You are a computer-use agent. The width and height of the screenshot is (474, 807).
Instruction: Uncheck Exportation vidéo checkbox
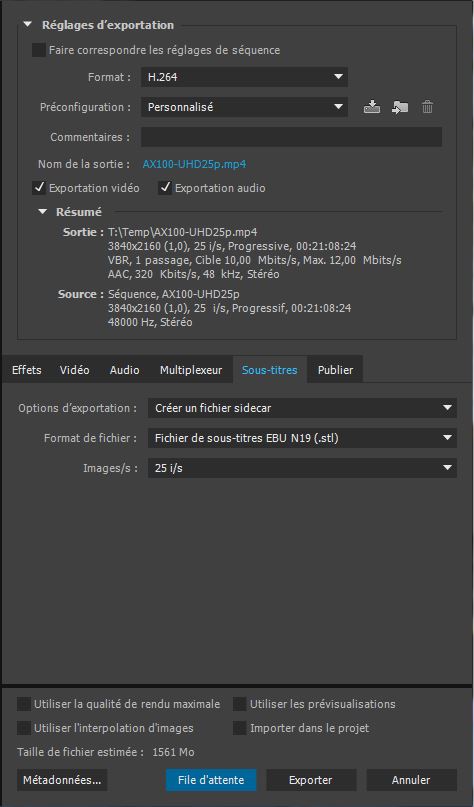(x=39, y=188)
